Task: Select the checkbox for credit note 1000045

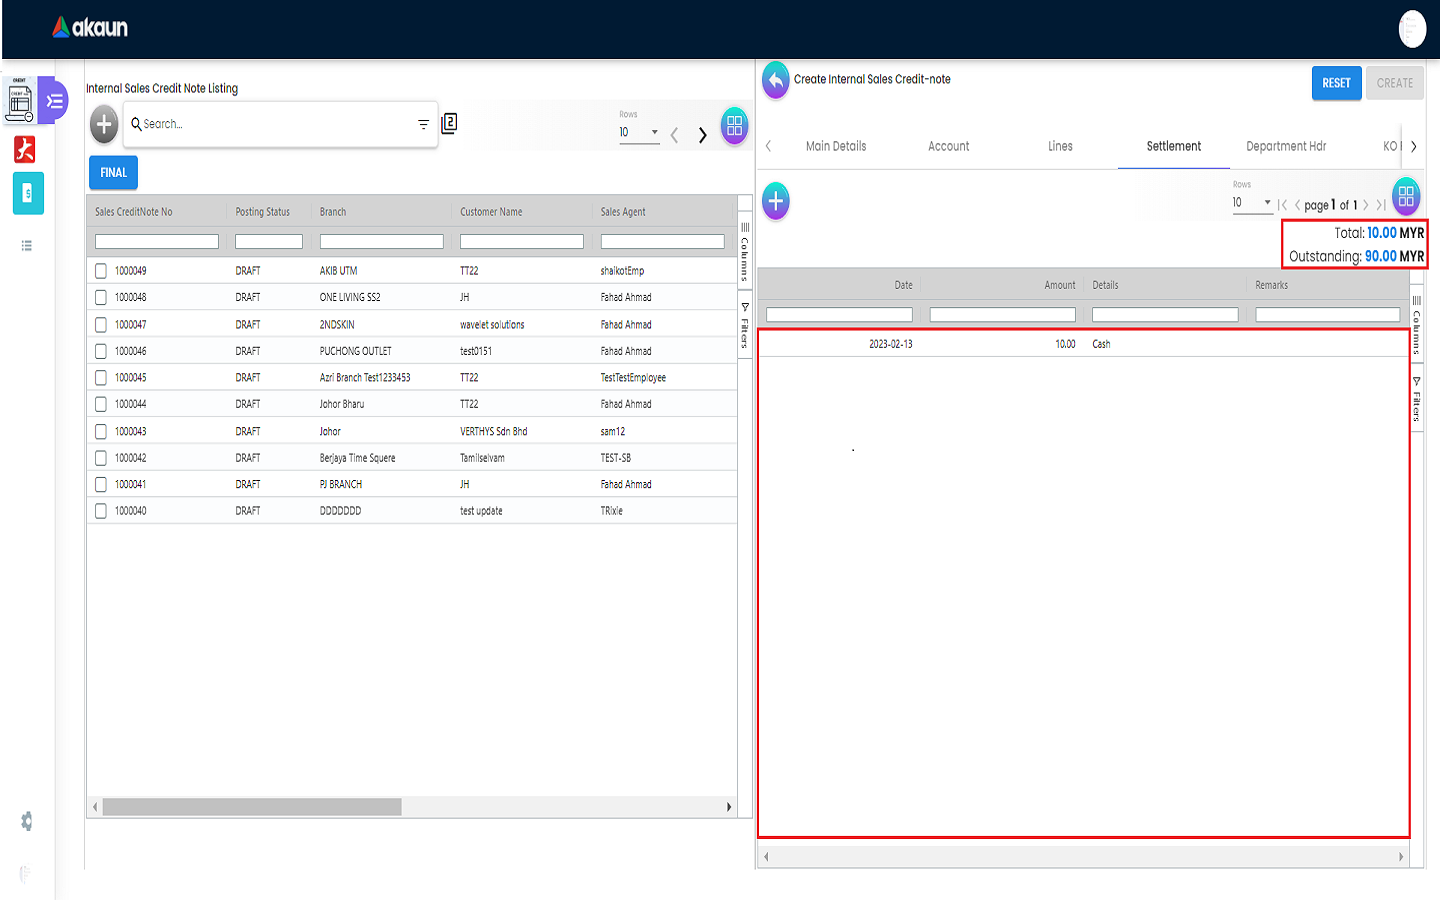Action: pyautogui.click(x=101, y=378)
